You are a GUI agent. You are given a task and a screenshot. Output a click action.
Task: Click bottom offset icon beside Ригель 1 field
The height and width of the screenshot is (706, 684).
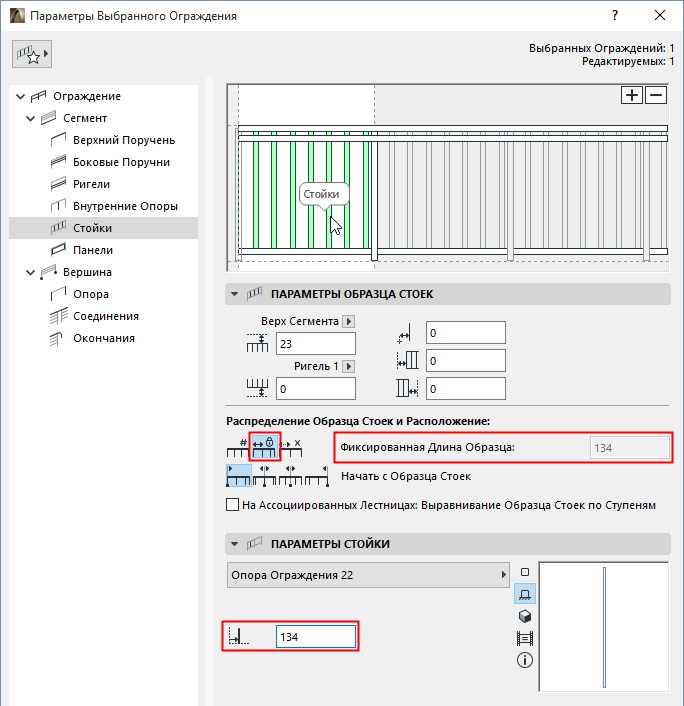tap(257, 388)
